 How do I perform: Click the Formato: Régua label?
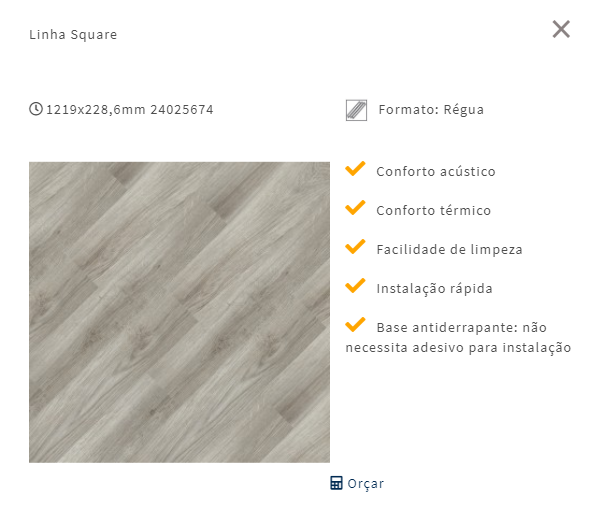click(x=431, y=110)
